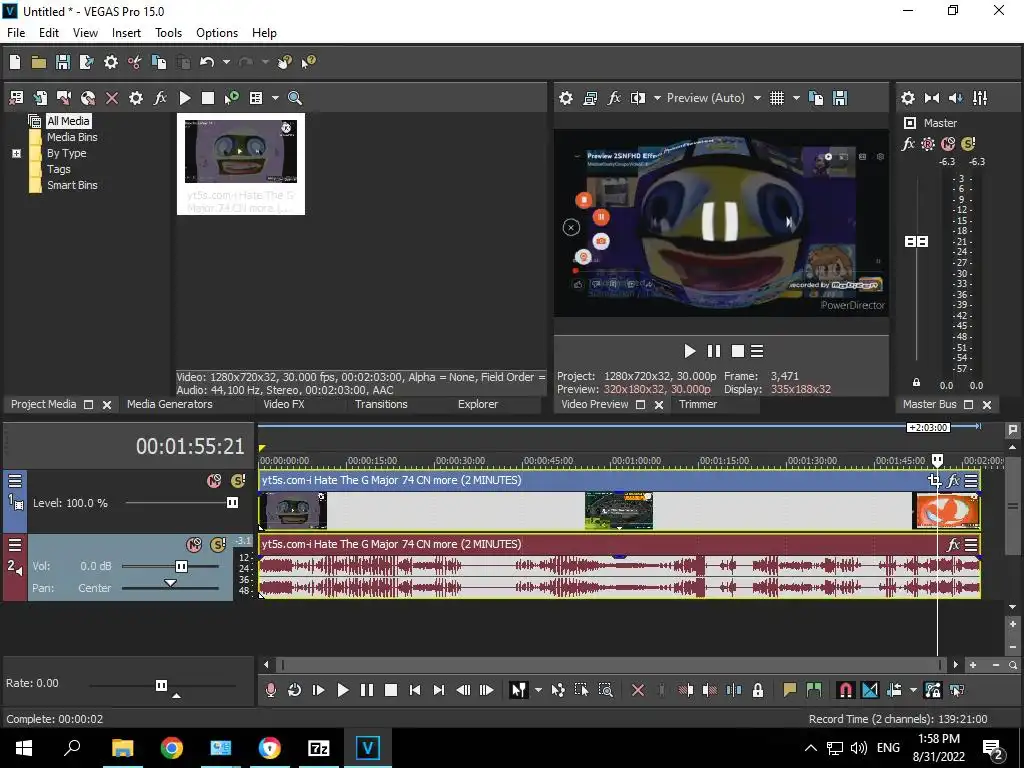Open the Tools menu
The width and height of the screenshot is (1024, 768).
coord(168,33)
